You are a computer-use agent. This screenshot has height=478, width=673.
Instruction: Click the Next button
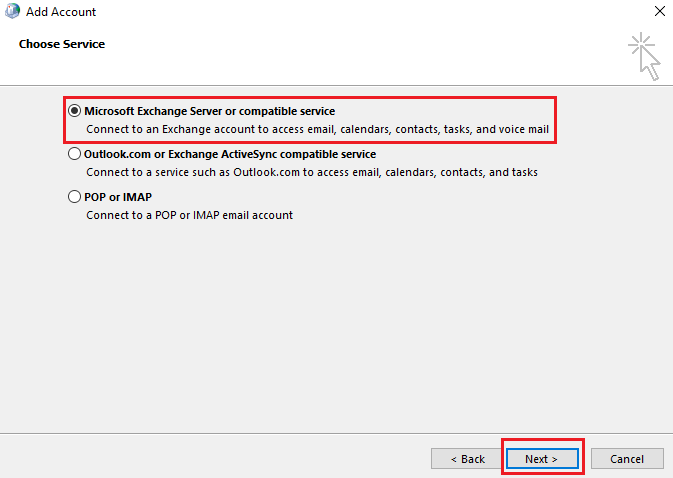(x=542, y=459)
